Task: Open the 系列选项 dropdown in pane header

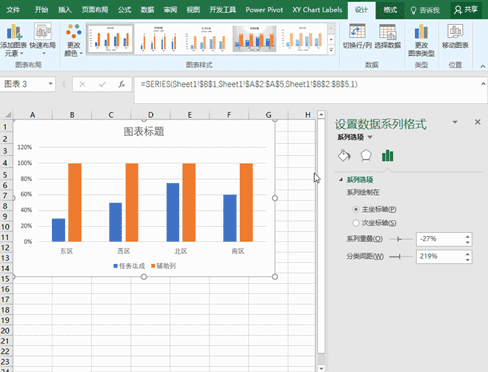Action: (370, 137)
